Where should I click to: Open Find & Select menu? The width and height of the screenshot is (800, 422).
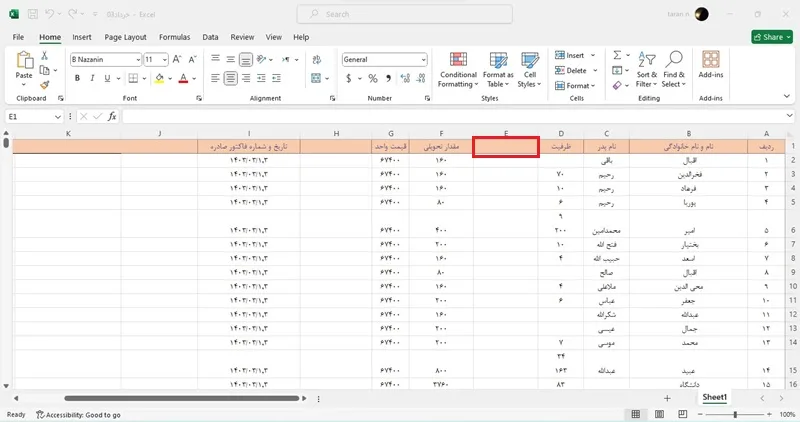(673, 70)
